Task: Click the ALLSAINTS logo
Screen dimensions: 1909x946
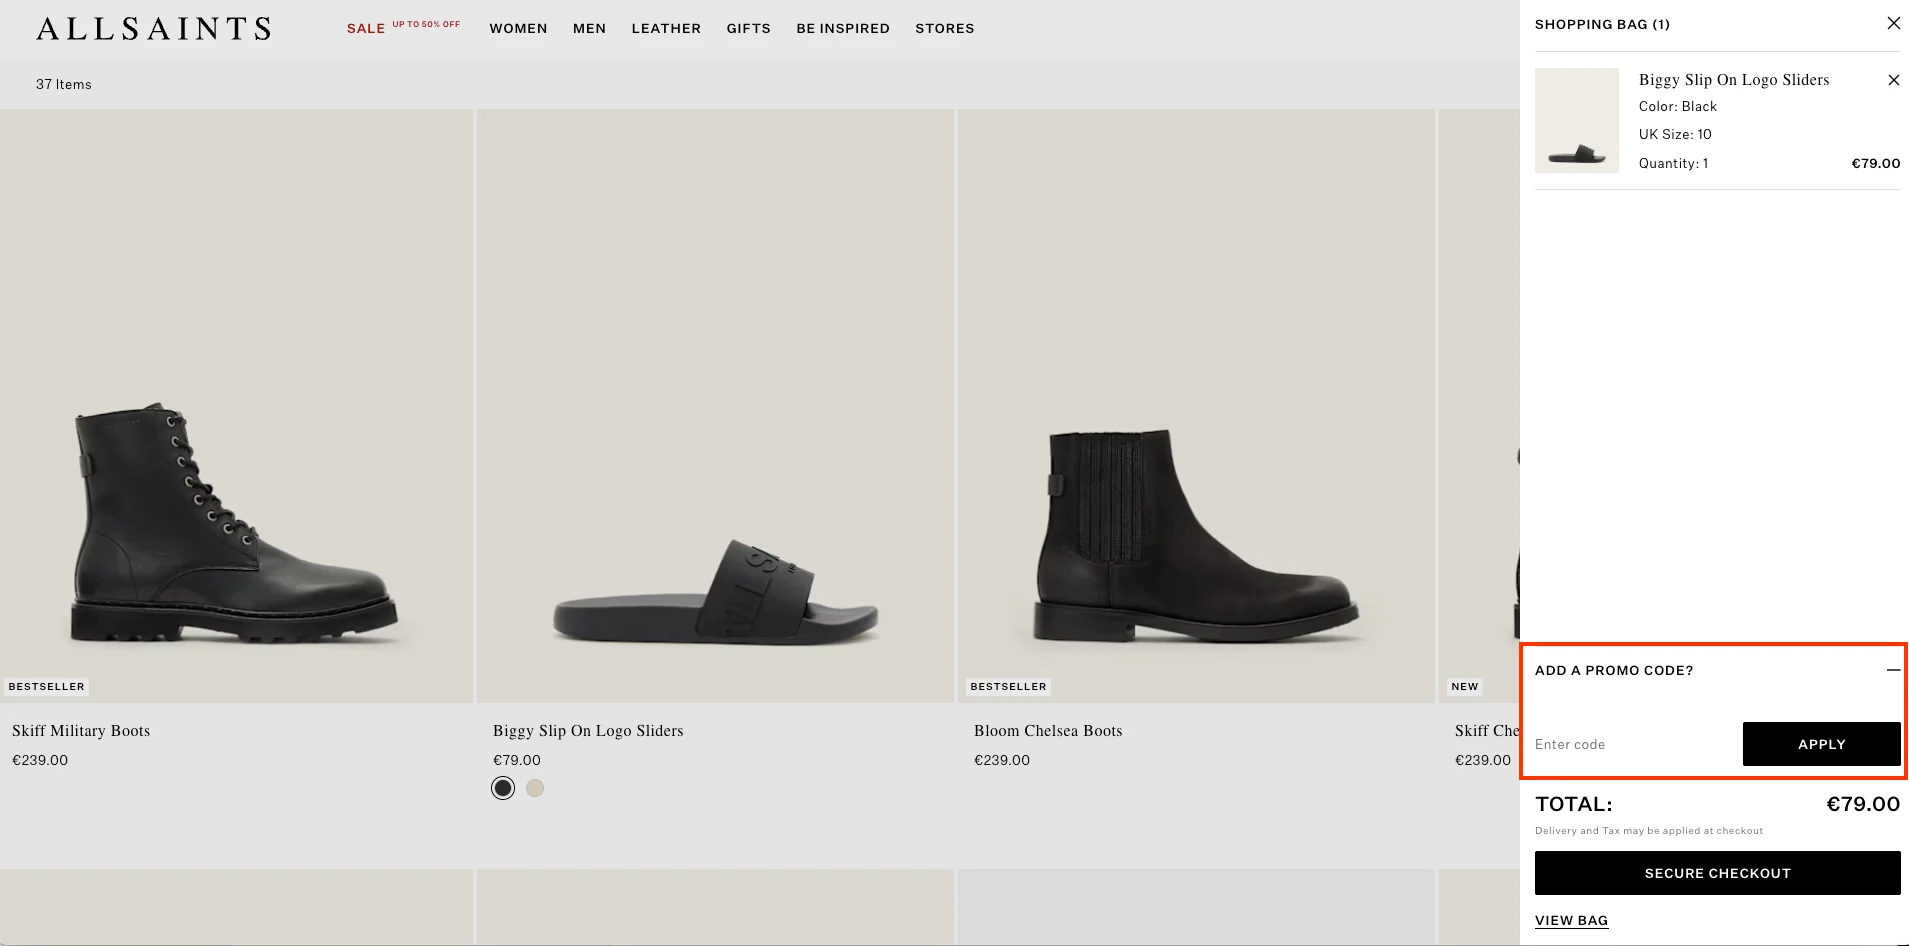Action: [x=154, y=28]
